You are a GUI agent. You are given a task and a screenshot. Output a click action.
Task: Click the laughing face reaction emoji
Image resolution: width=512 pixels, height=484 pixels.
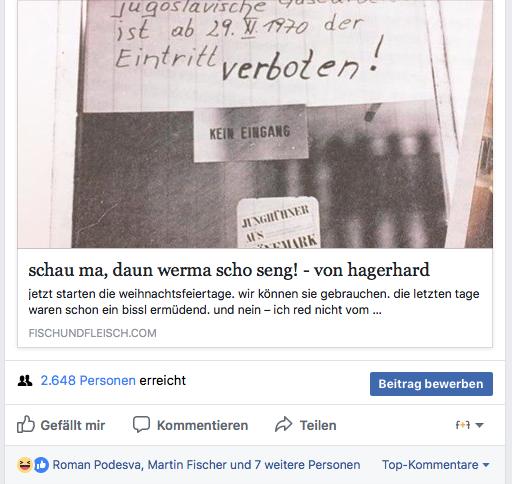(25, 465)
